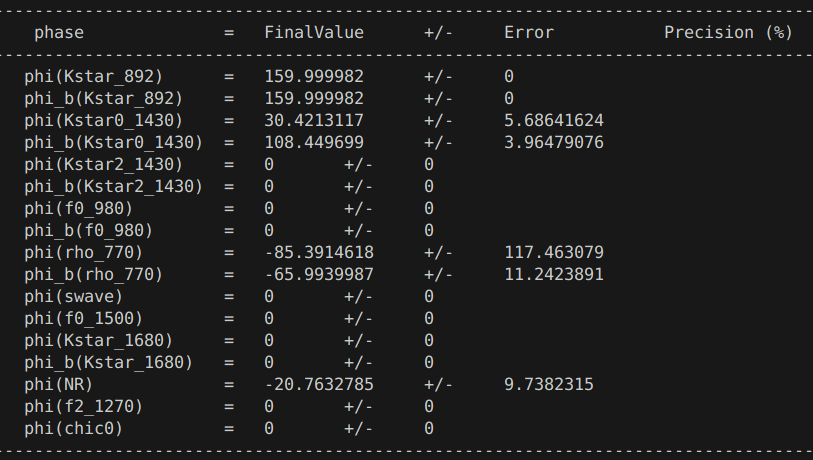This screenshot has height=460, width=813.
Task: Select the phi(Kstar_1680) label
Action: click(99, 340)
